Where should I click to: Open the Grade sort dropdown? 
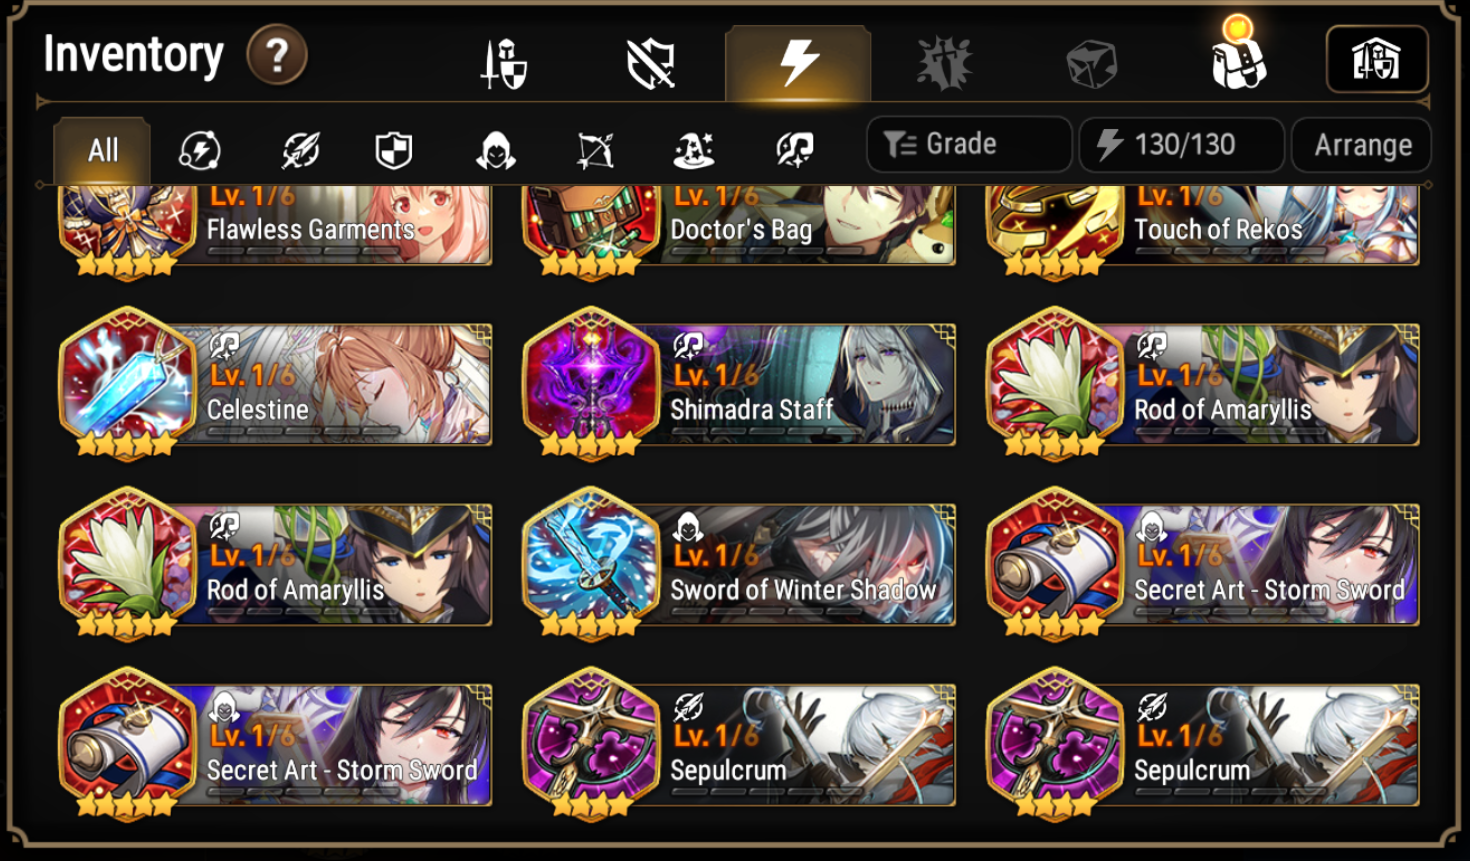pyautogui.click(x=969, y=145)
